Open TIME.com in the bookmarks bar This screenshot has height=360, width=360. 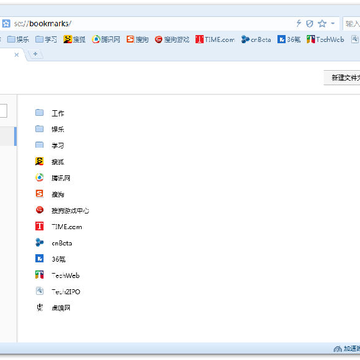pyautogui.click(x=215, y=39)
